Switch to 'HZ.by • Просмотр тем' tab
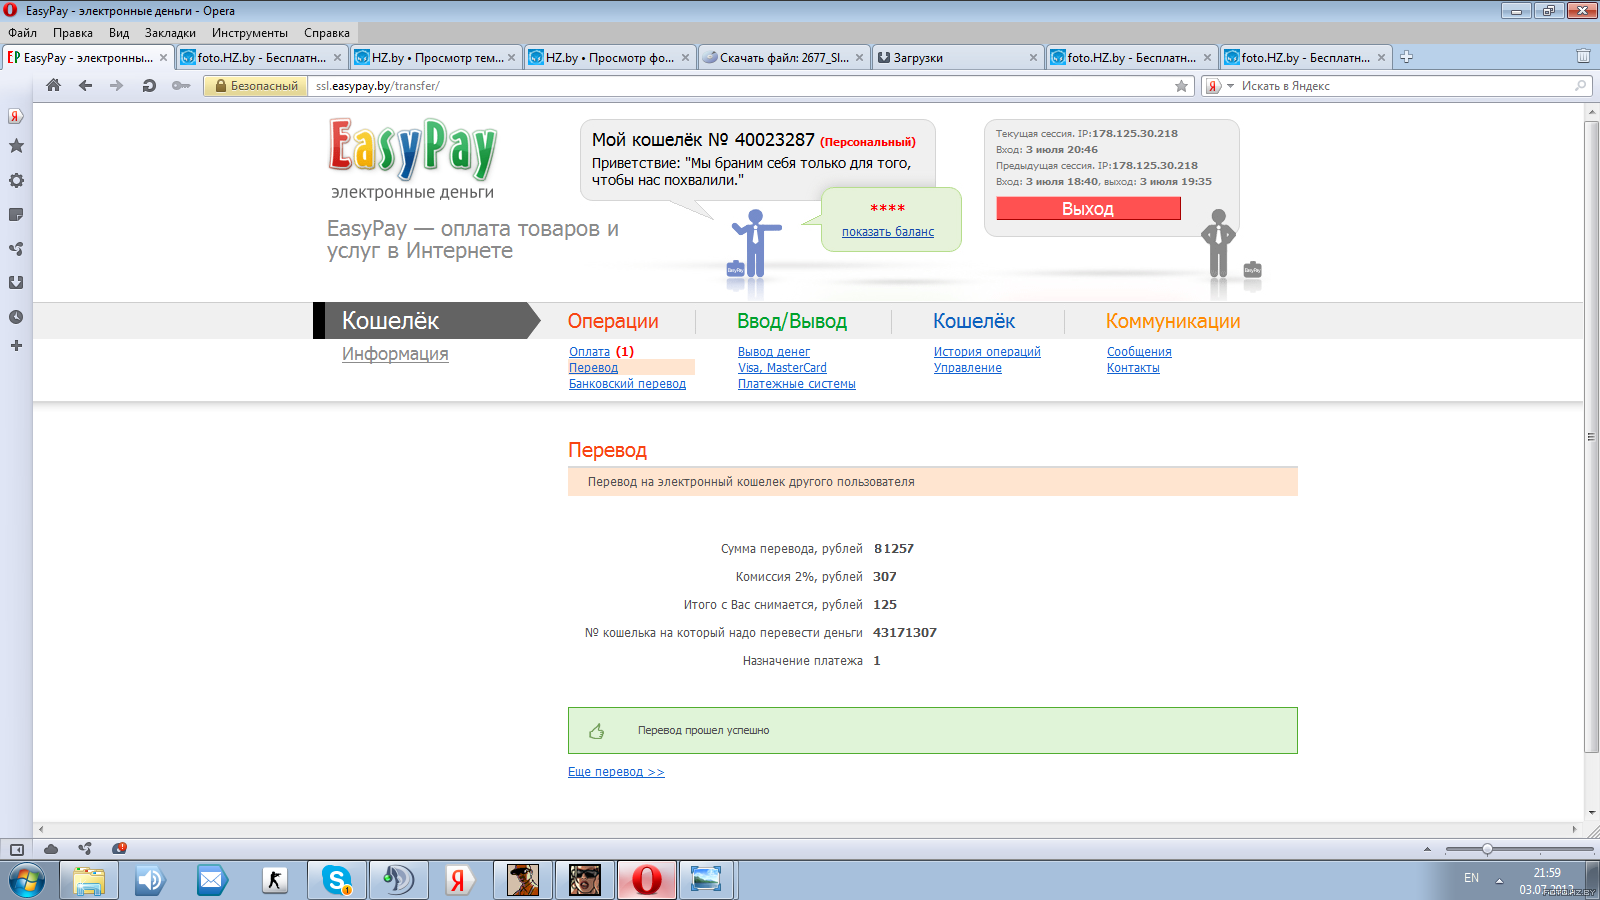The image size is (1600, 900). coord(436,57)
